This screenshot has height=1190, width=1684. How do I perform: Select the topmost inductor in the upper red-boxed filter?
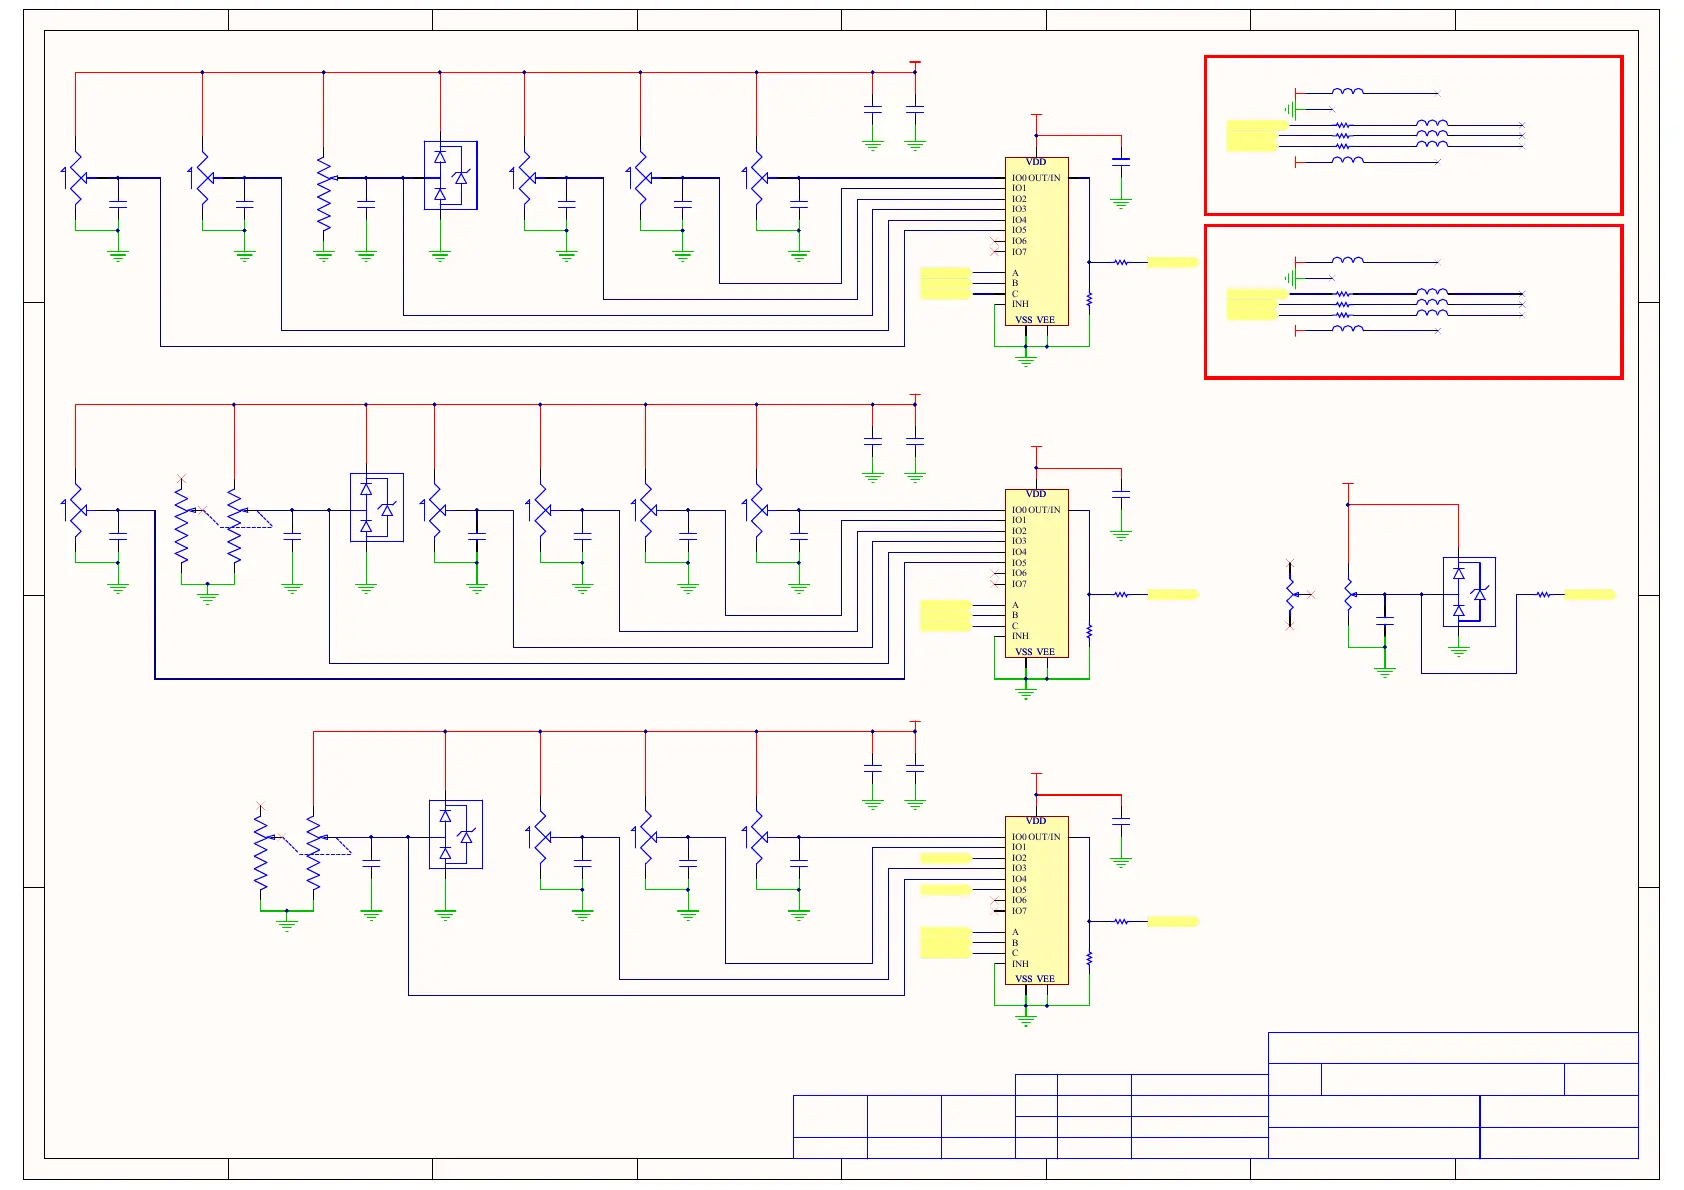click(x=1347, y=92)
